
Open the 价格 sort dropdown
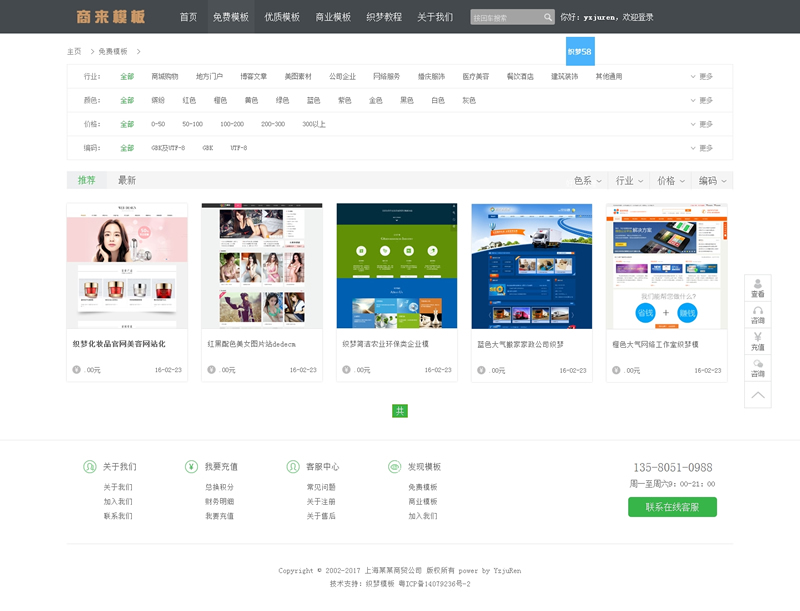670,181
